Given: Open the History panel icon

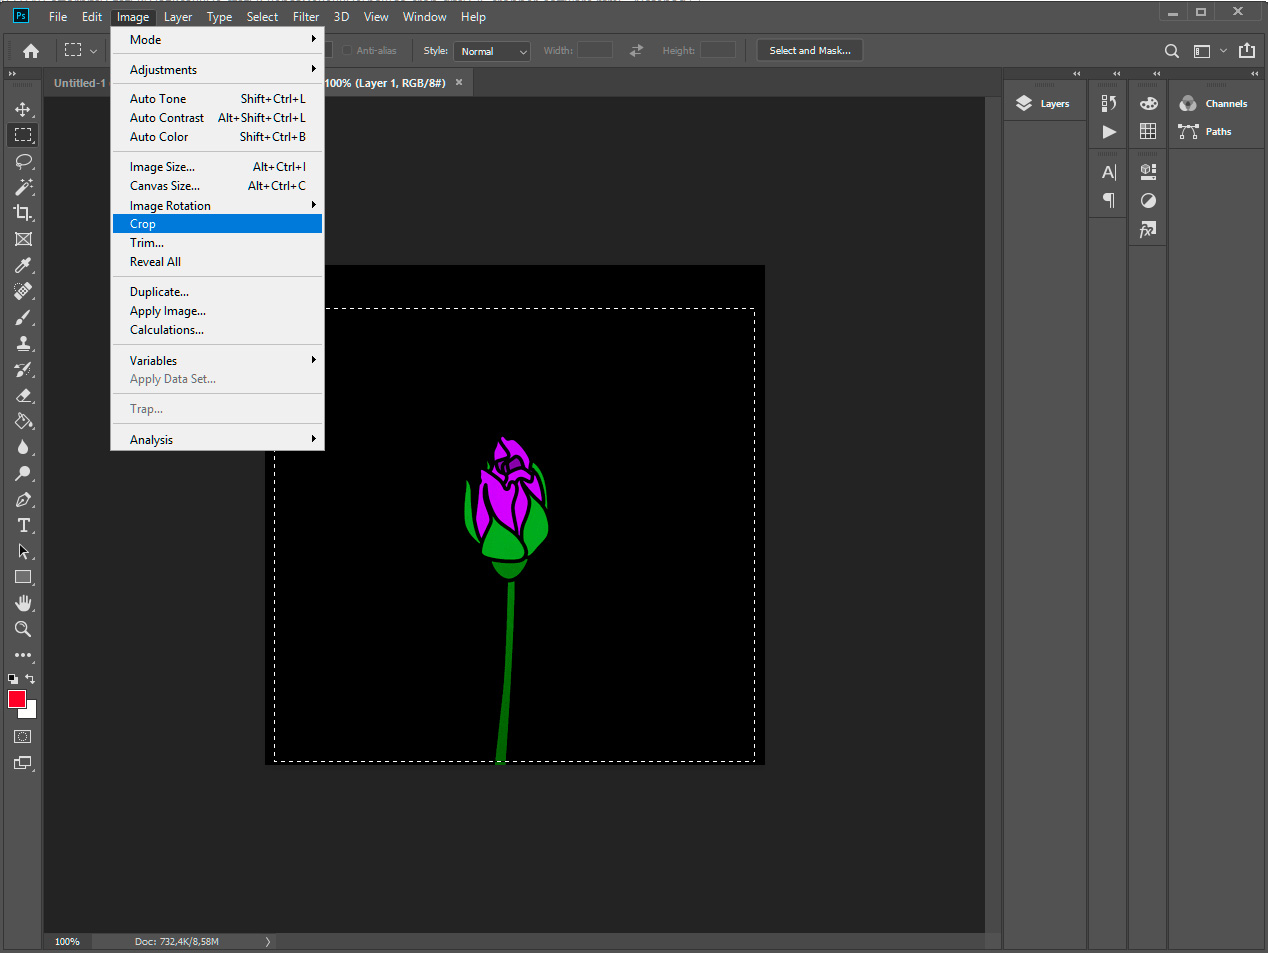Looking at the screenshot, I should point(1108,103).
